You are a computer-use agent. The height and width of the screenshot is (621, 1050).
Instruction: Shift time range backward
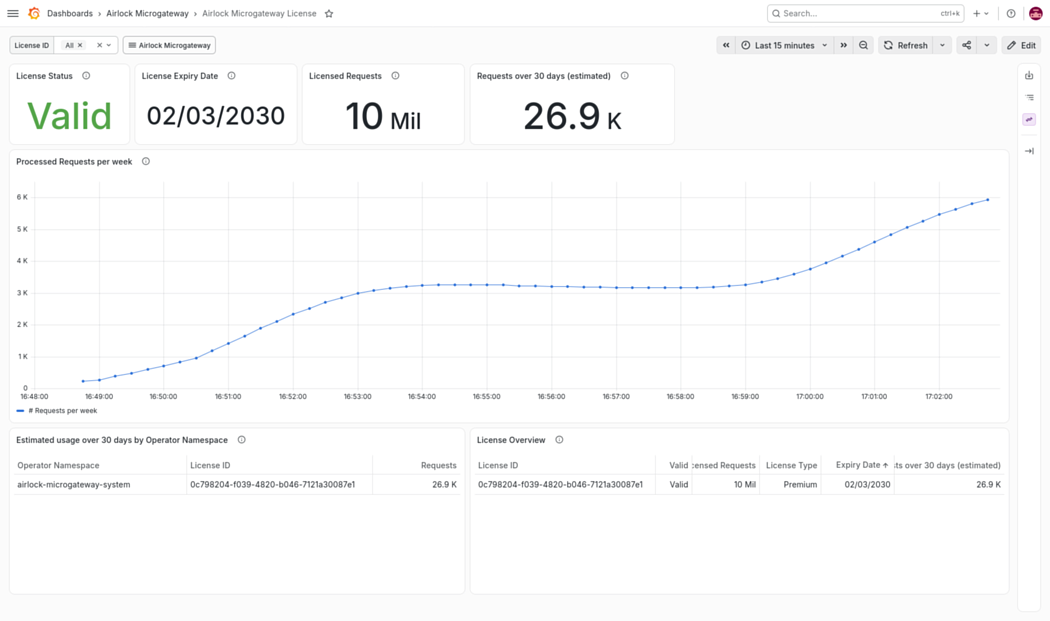(726, 46)
